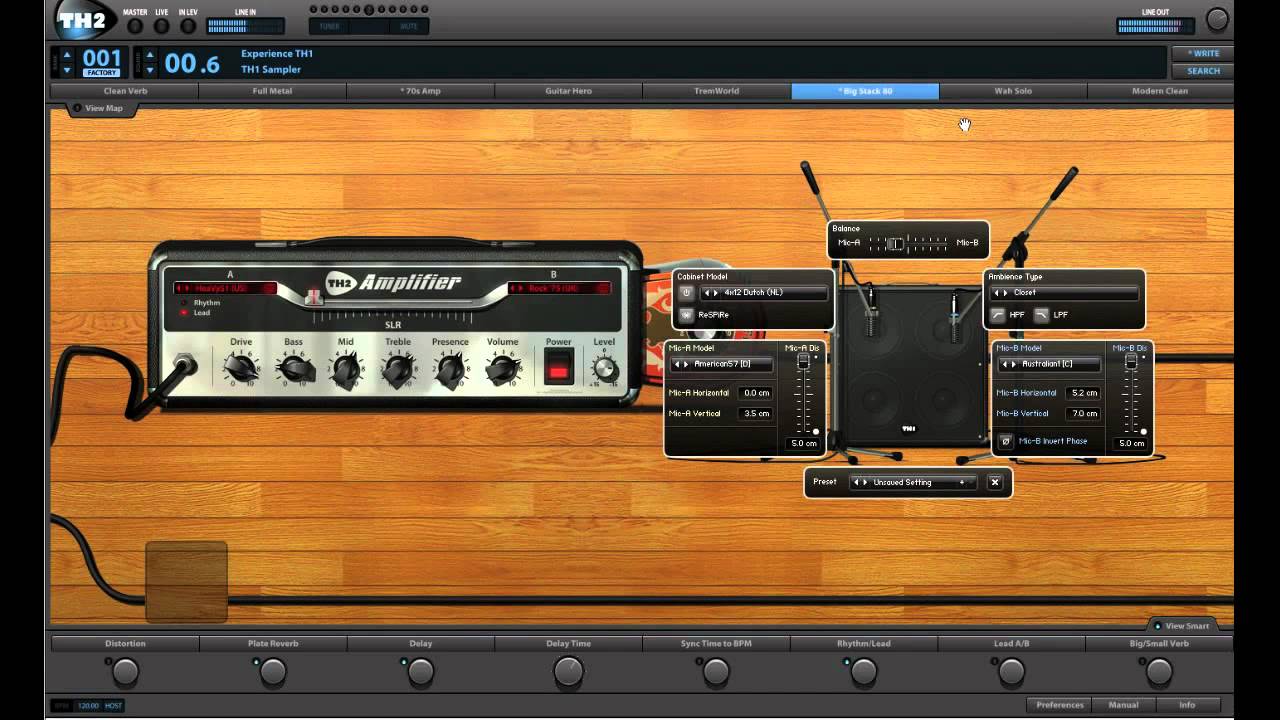
Task: Open Preferences
Action: [1059, 705]
